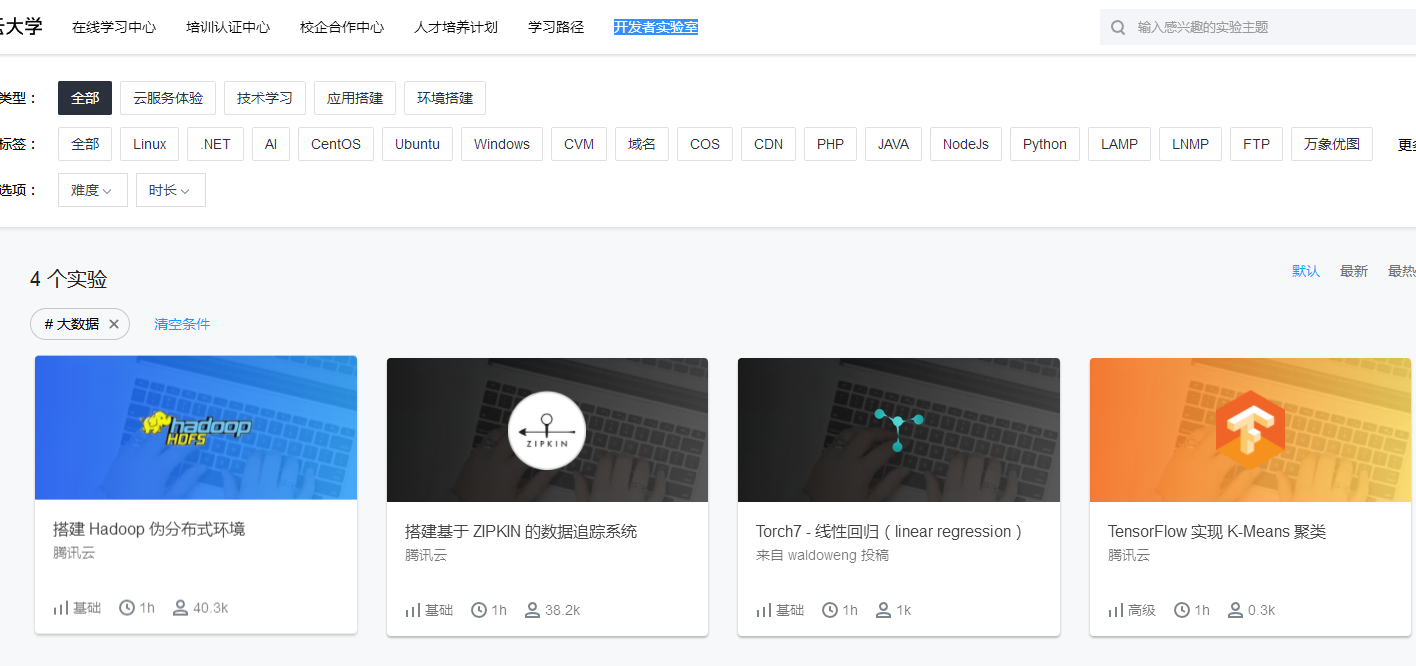Open 人才培养计划 in the top navigation

(x=456, y=27)
